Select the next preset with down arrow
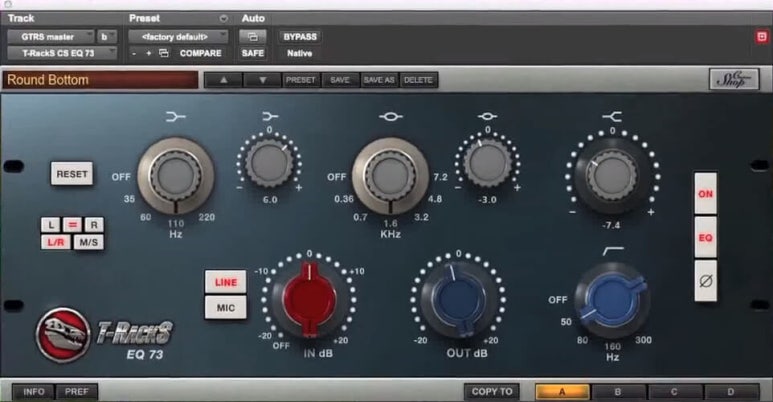The image size is (773, 402). (262, 80)
